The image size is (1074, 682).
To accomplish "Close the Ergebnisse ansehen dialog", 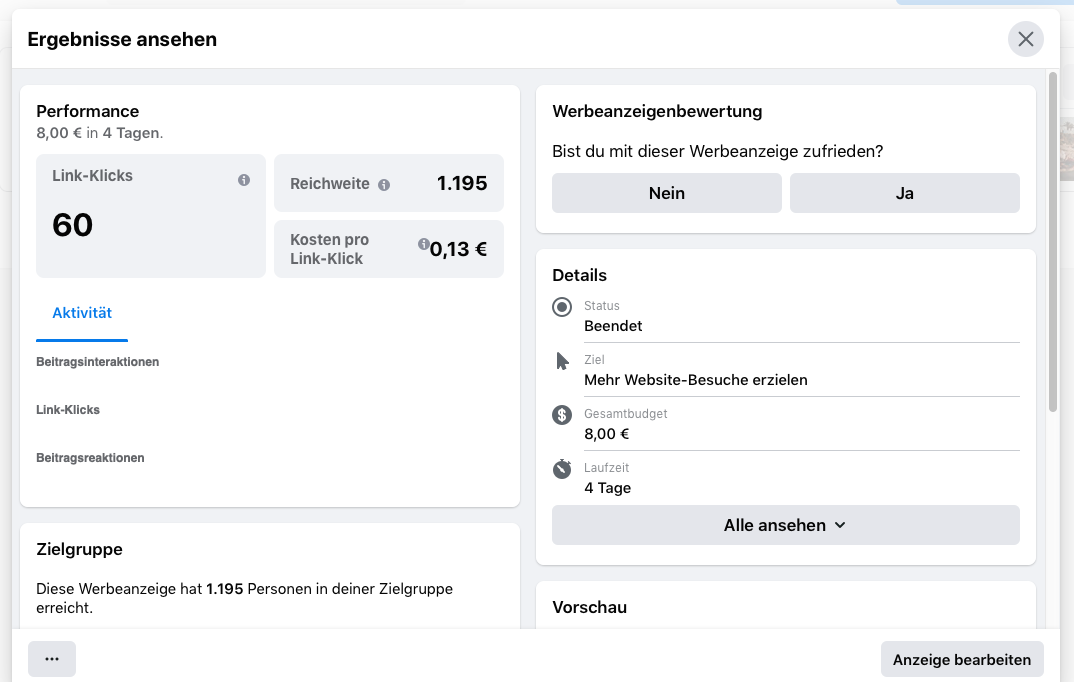I will click(x=1025, y=39).
